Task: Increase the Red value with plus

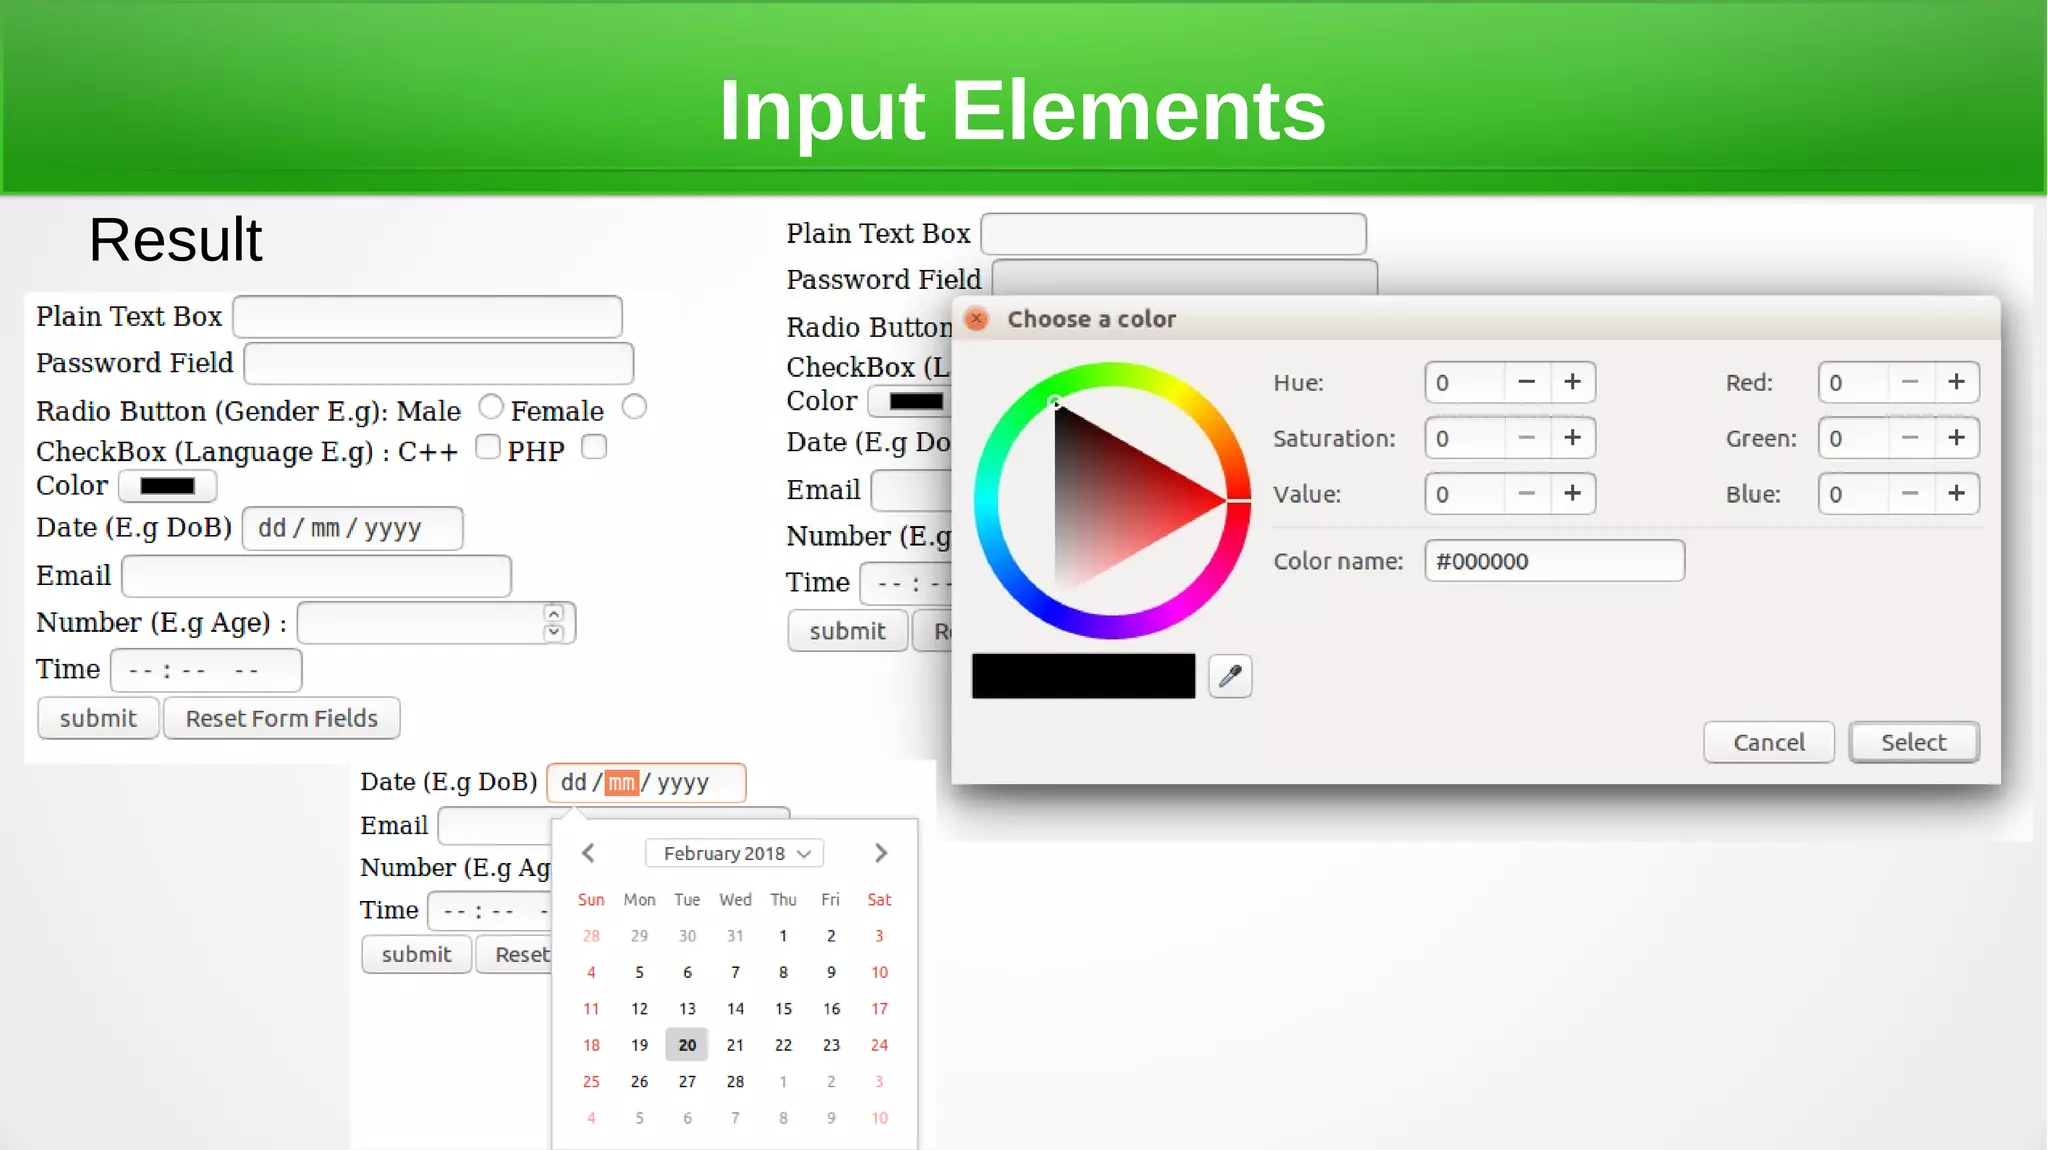Action: coord(1957,382)
